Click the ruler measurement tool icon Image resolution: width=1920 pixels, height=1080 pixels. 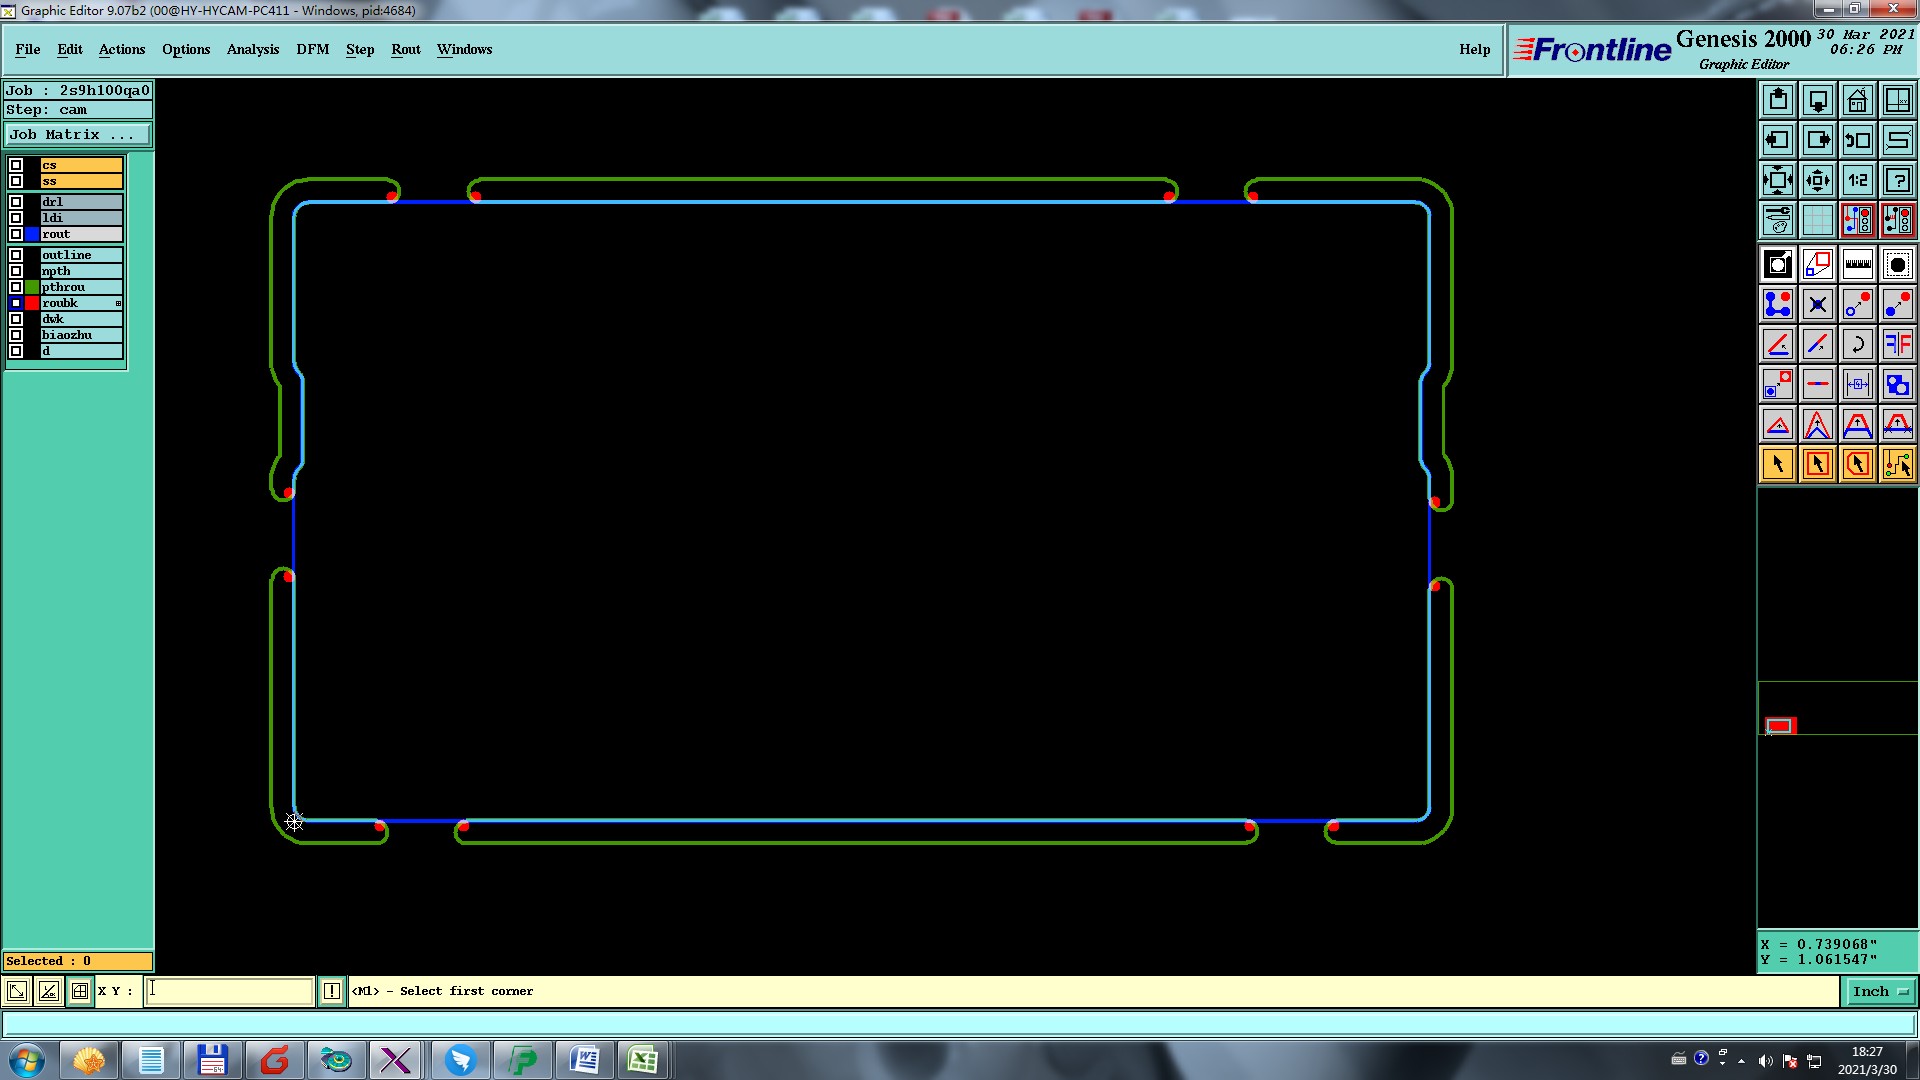1857,264
